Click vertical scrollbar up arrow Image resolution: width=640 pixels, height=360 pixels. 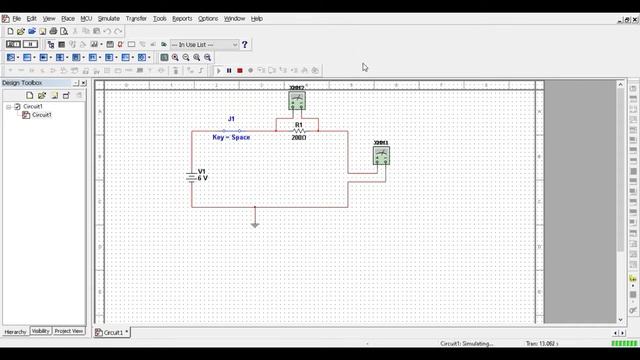[620, 84]
